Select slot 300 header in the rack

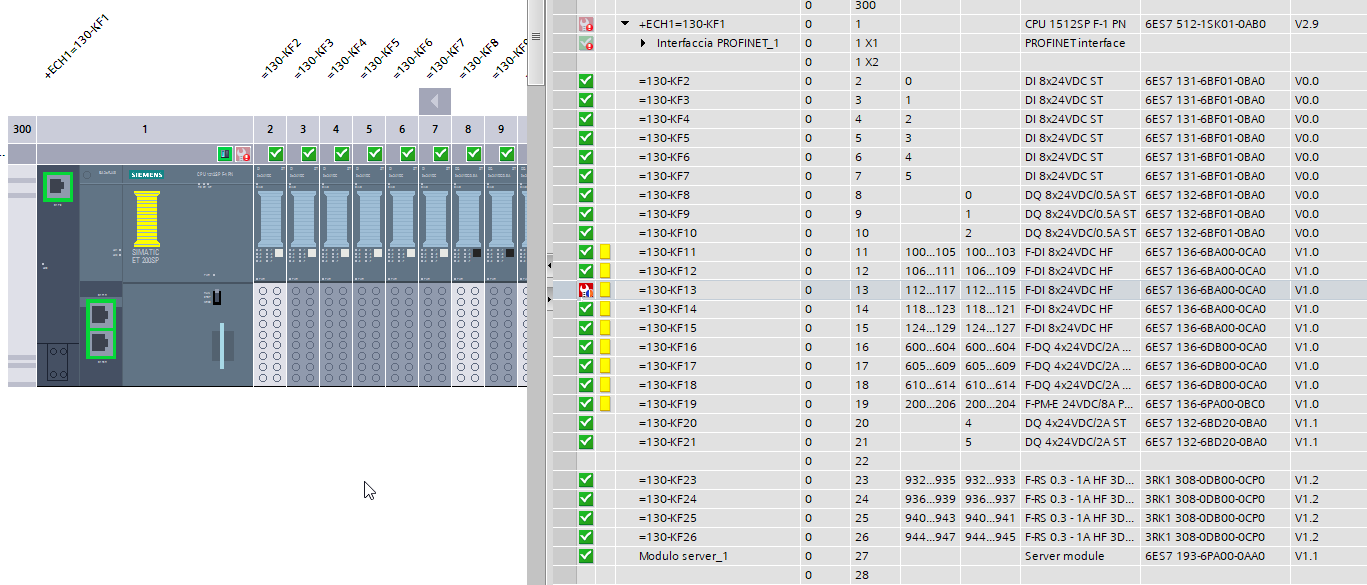pyautogui.click(x=22, y=129)
